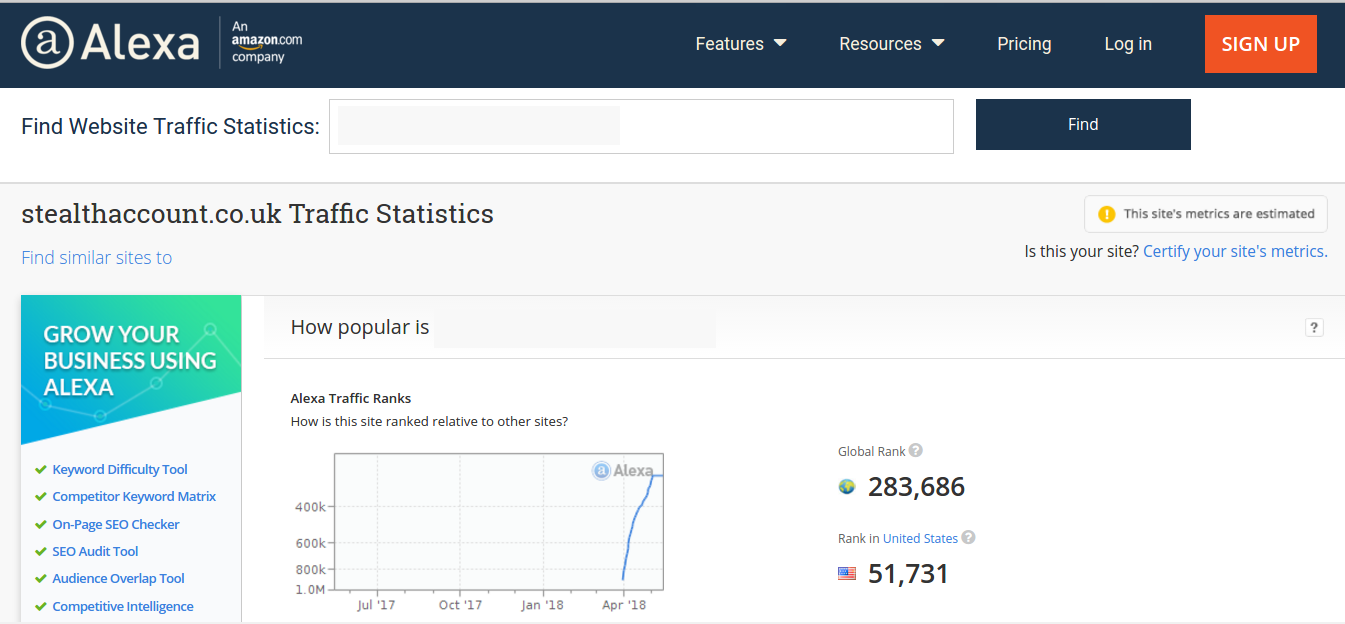Open the help question mark on popularity card

tap(1313, 327)
